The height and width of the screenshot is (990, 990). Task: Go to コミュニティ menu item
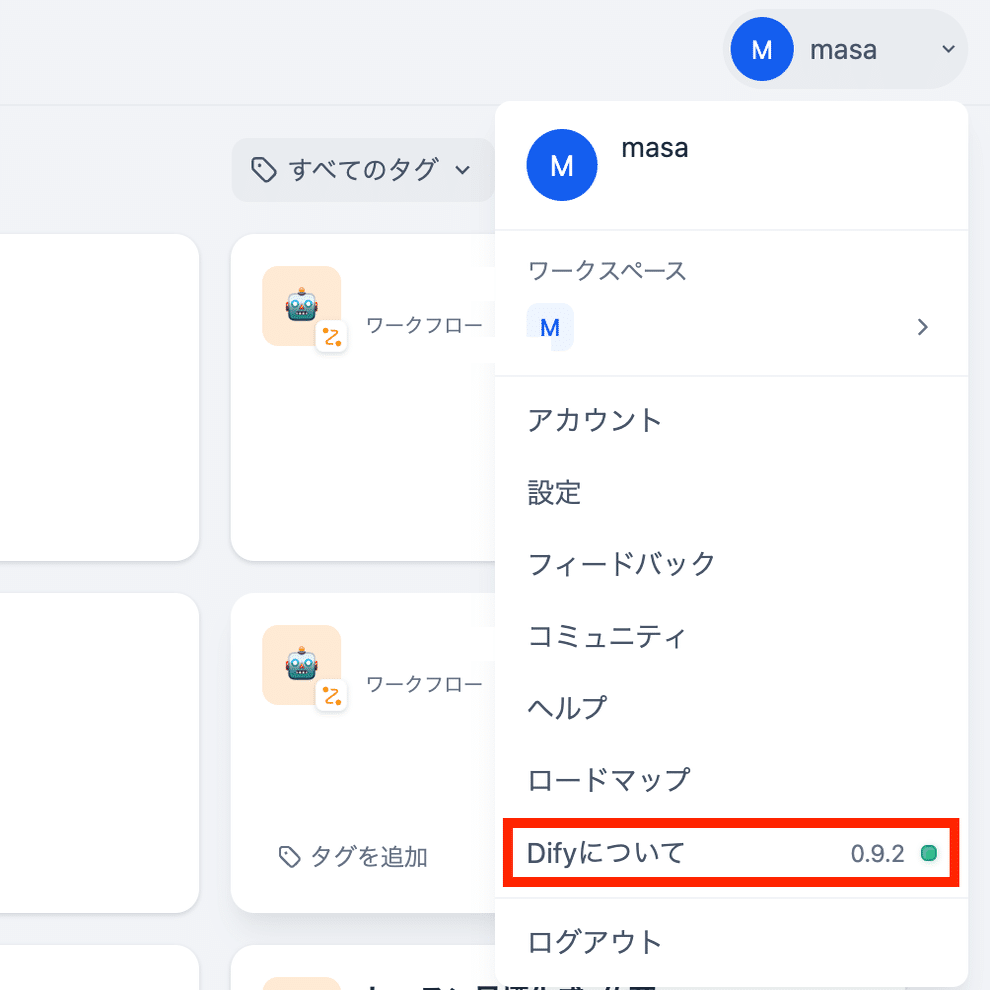point(607,636)
